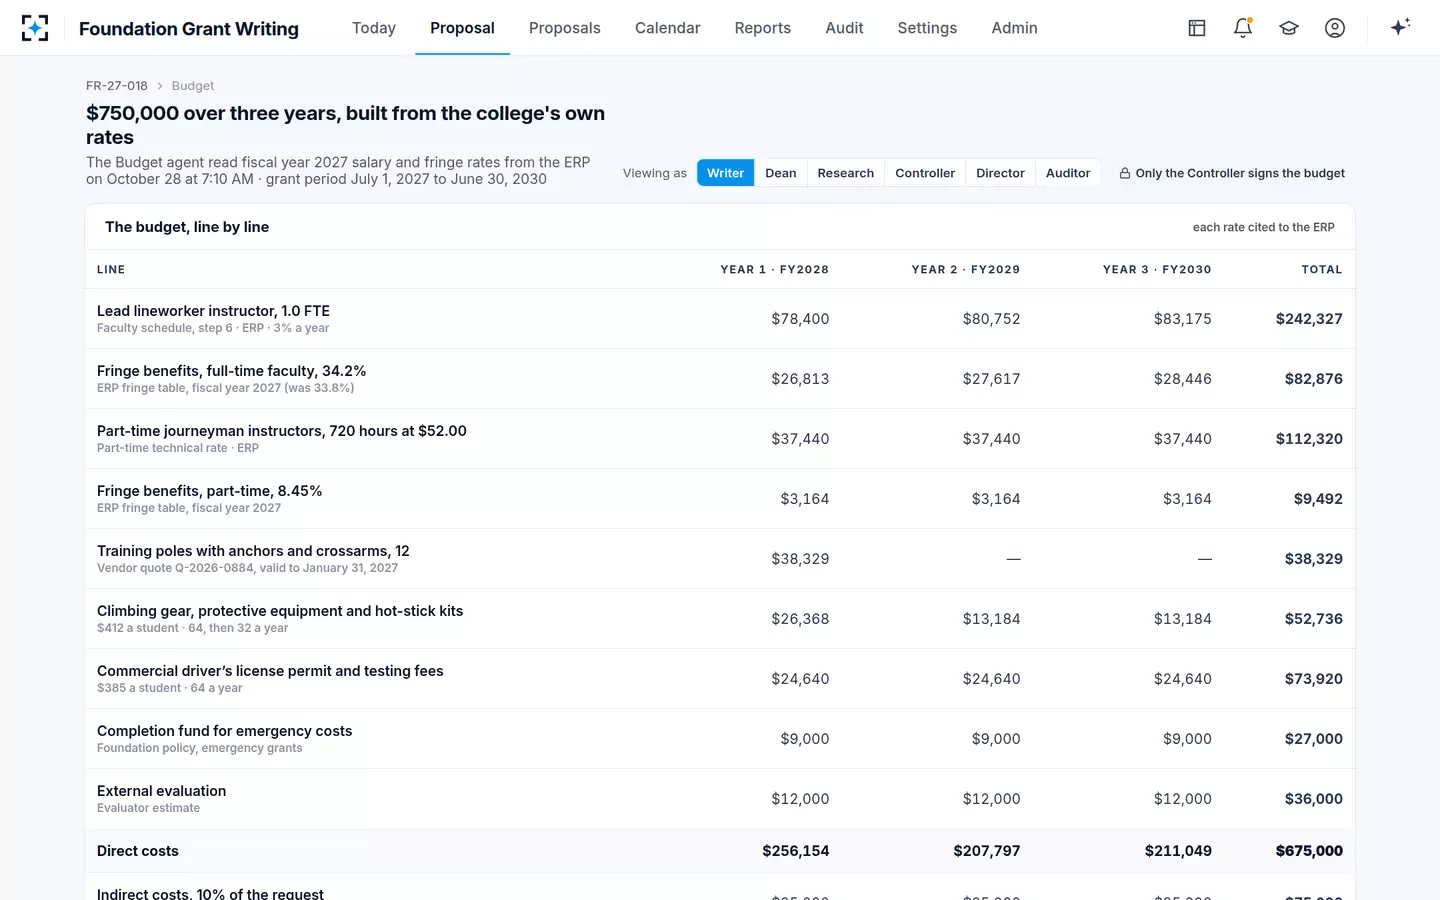This screenshot has height=900, width=1440.
Task: Click the "each rate cited to the ERP" note
Action: (1264, 227)
